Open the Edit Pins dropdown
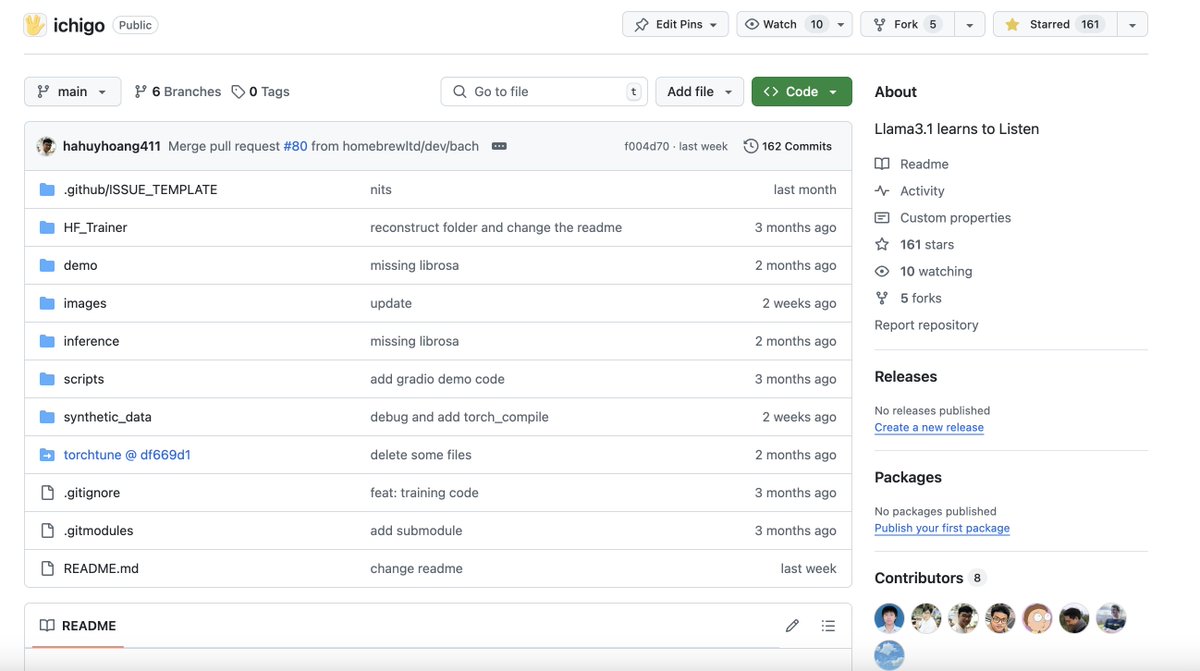 676,24
